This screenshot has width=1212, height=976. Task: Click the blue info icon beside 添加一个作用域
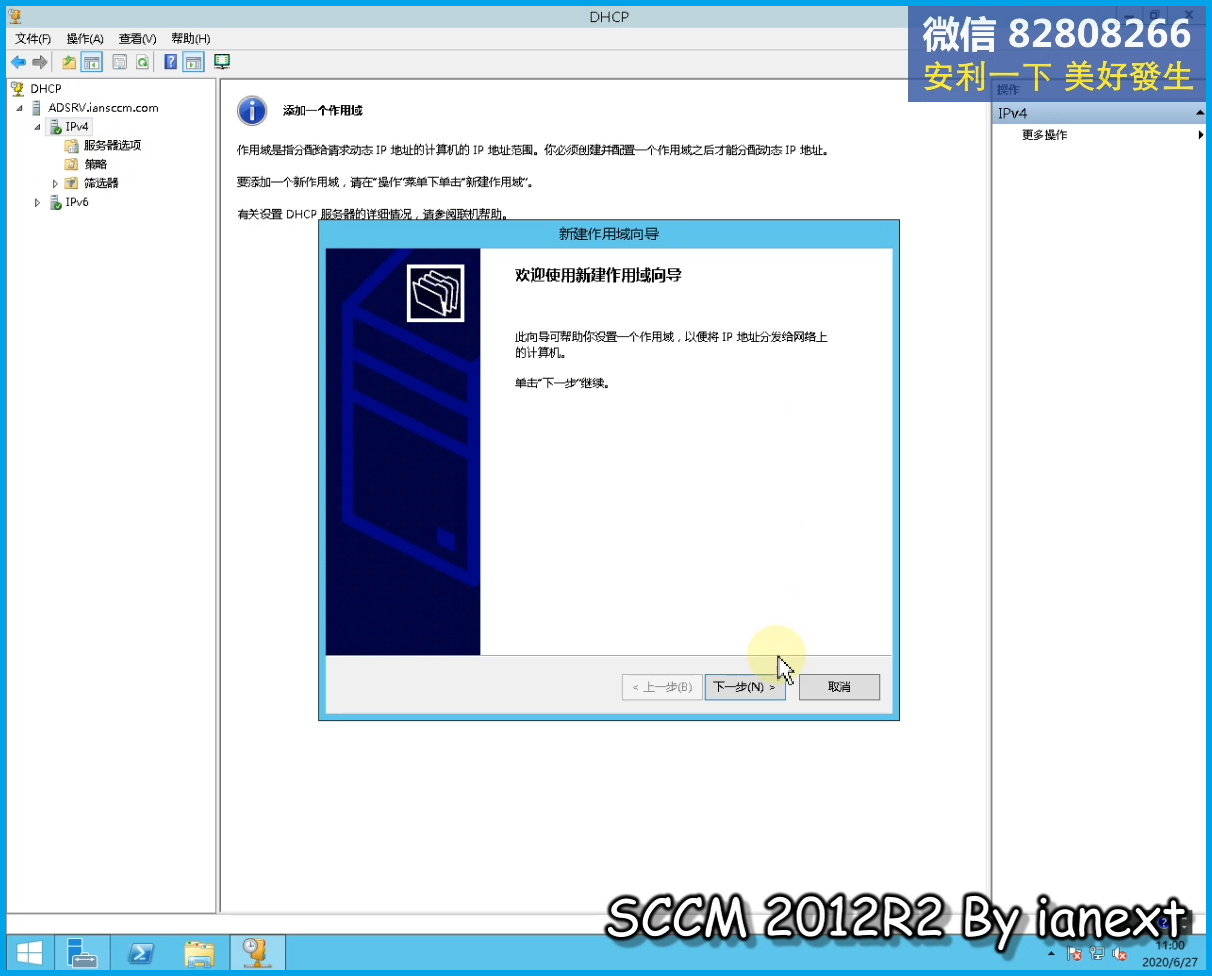click(x=252, y=111)
